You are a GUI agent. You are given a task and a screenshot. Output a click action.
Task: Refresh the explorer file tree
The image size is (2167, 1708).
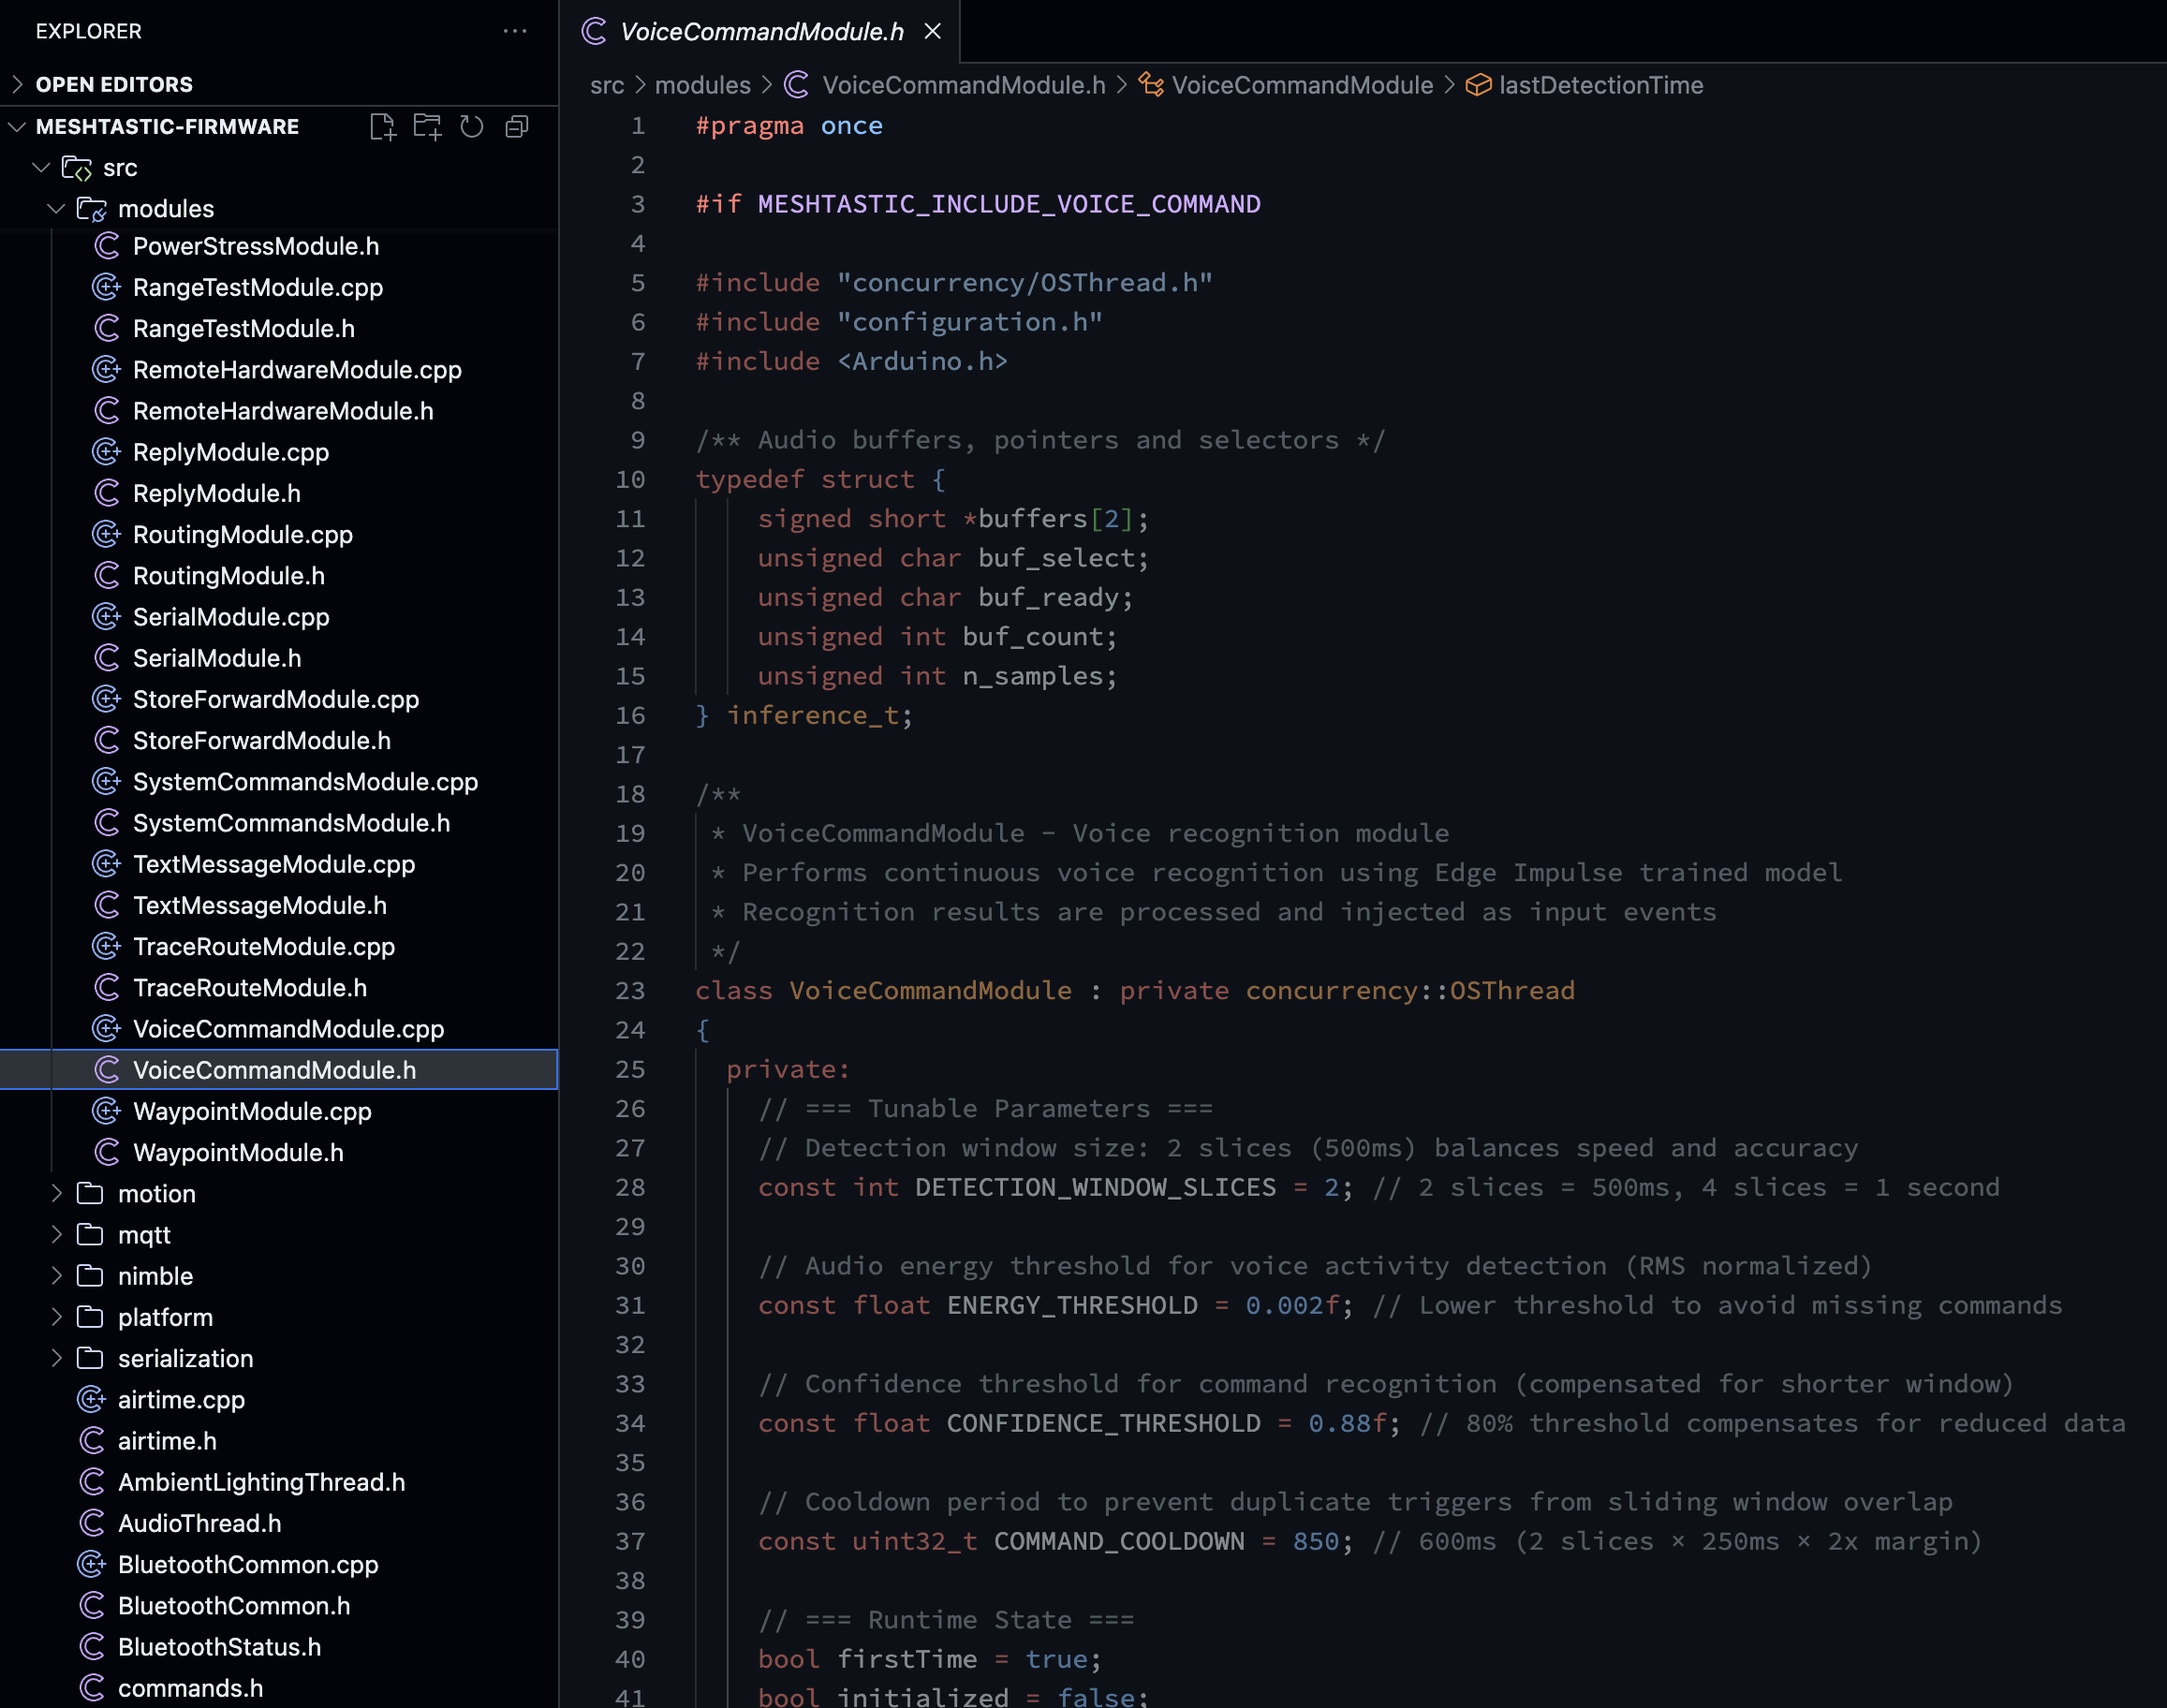pos(471,126)
